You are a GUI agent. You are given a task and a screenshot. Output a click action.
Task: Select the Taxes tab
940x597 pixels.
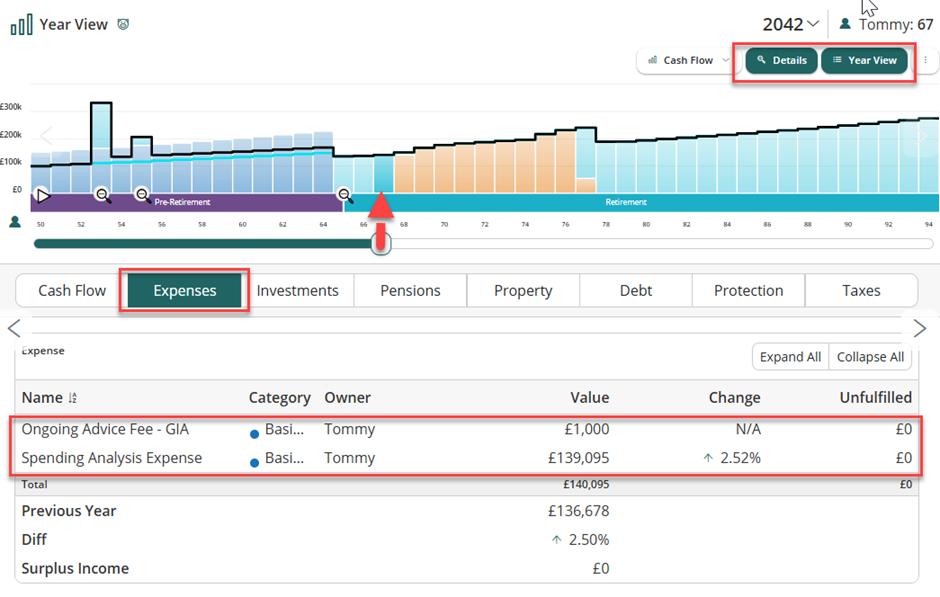[861, 290]
